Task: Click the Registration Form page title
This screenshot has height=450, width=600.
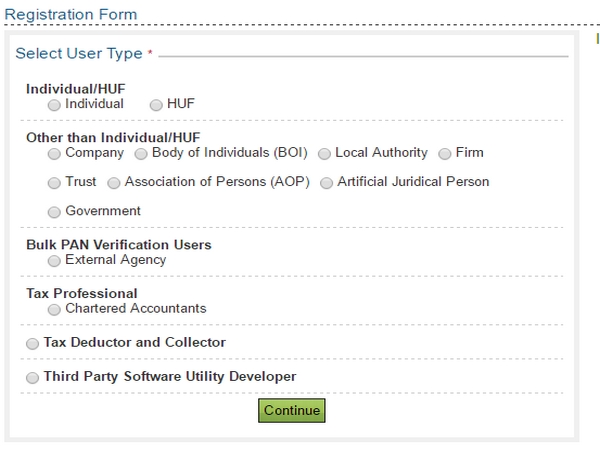Action: tap(70, 15)
